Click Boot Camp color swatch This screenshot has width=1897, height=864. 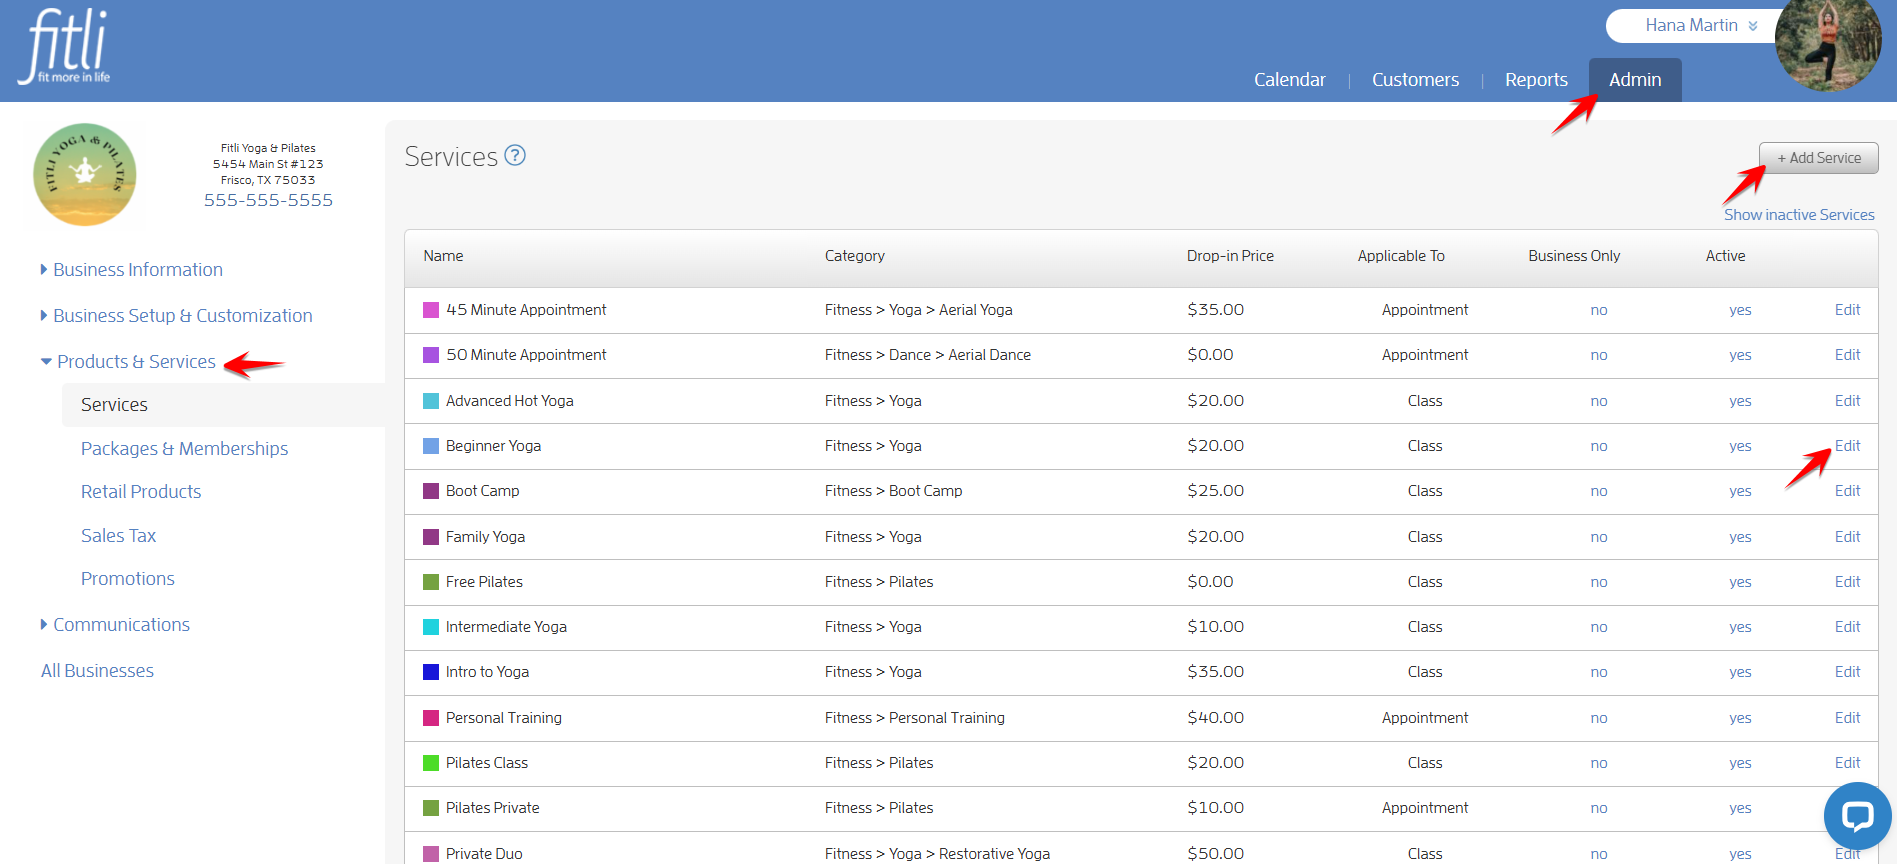[x=431, y=491]
